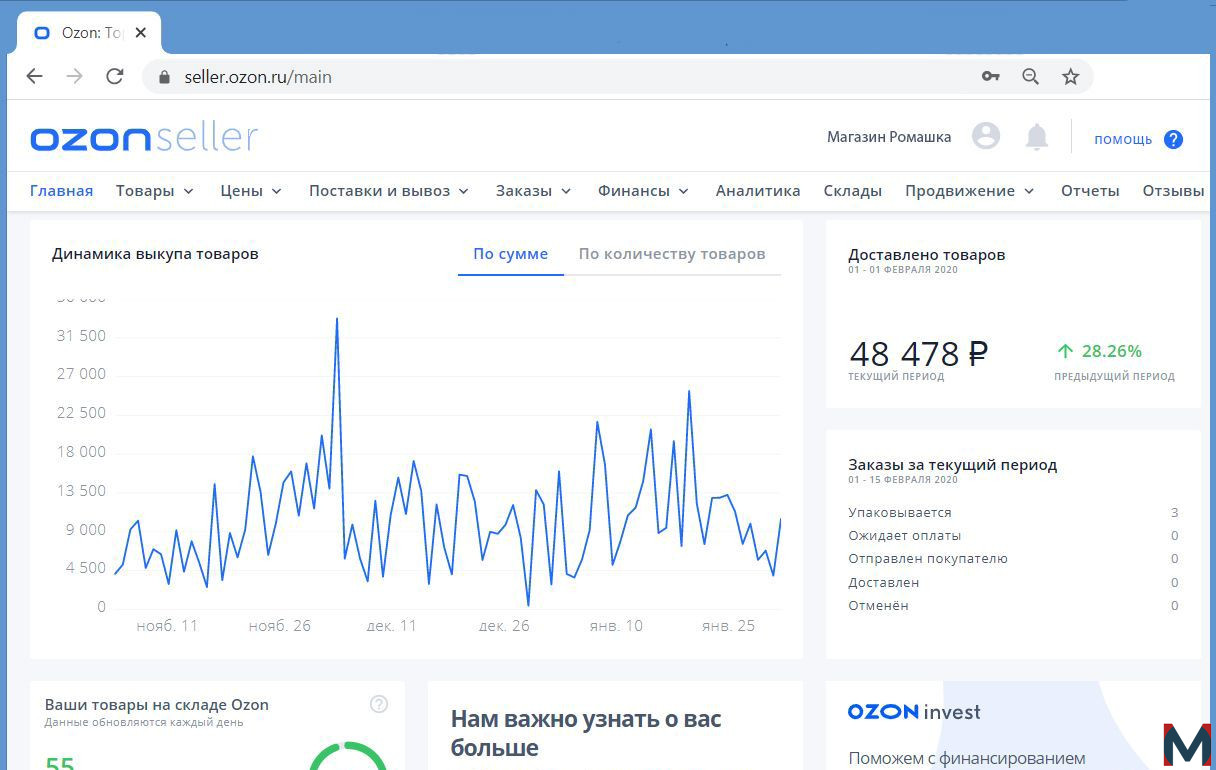The width and height of the screenshot is (1216, 770).
Task: Click the question icon on Ozon warehouse card
Action: pyautogui.click(x=379, y=704)
